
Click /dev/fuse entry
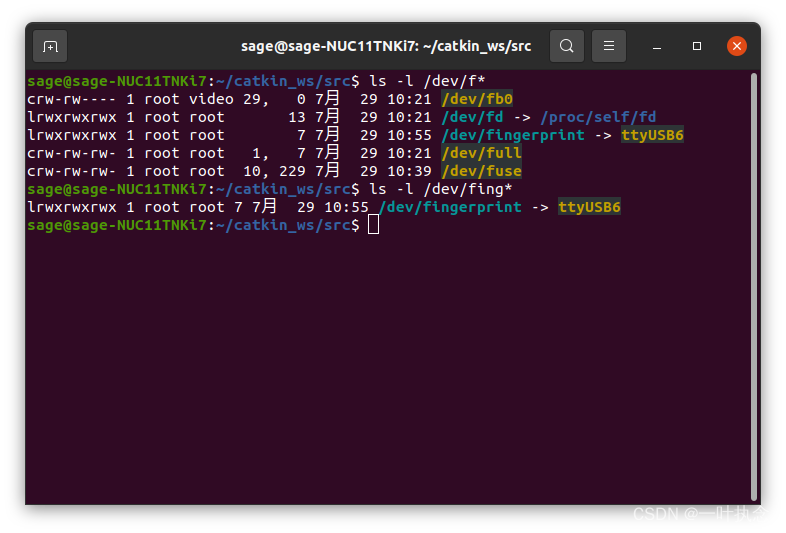click(x=481, y=171)
